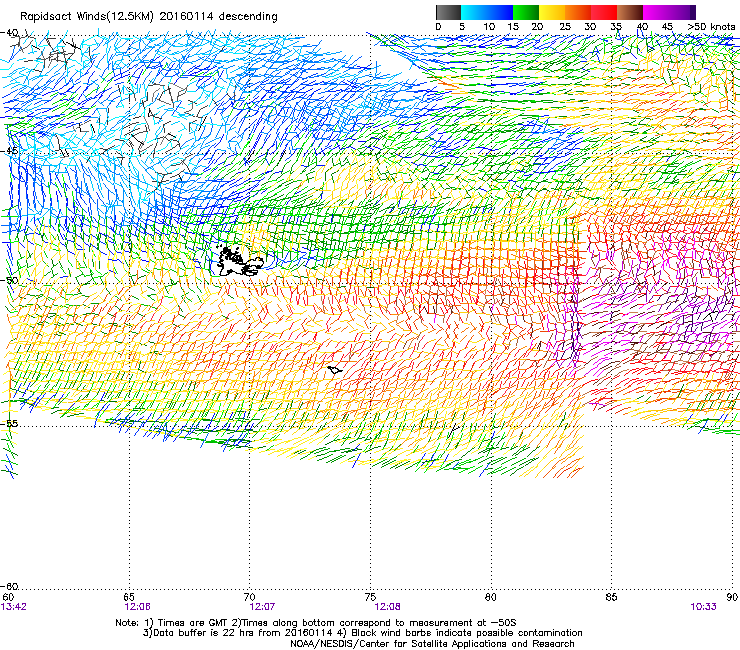Click the NOAA/NESDIS credit line
Viewport: 740px width, 650px height.
pyautogui.click(x=432, y=644)
